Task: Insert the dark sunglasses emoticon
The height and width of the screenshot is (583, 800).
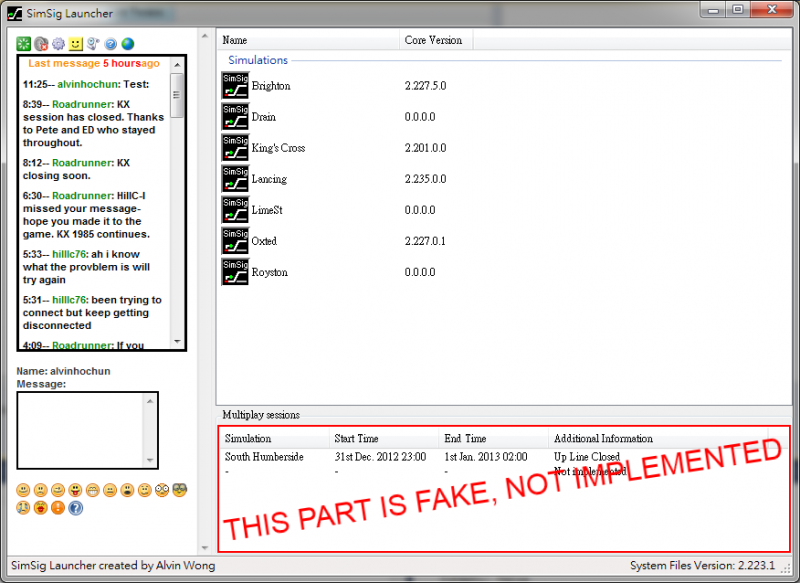Action: pyautogui.click(x=180, y=490)
